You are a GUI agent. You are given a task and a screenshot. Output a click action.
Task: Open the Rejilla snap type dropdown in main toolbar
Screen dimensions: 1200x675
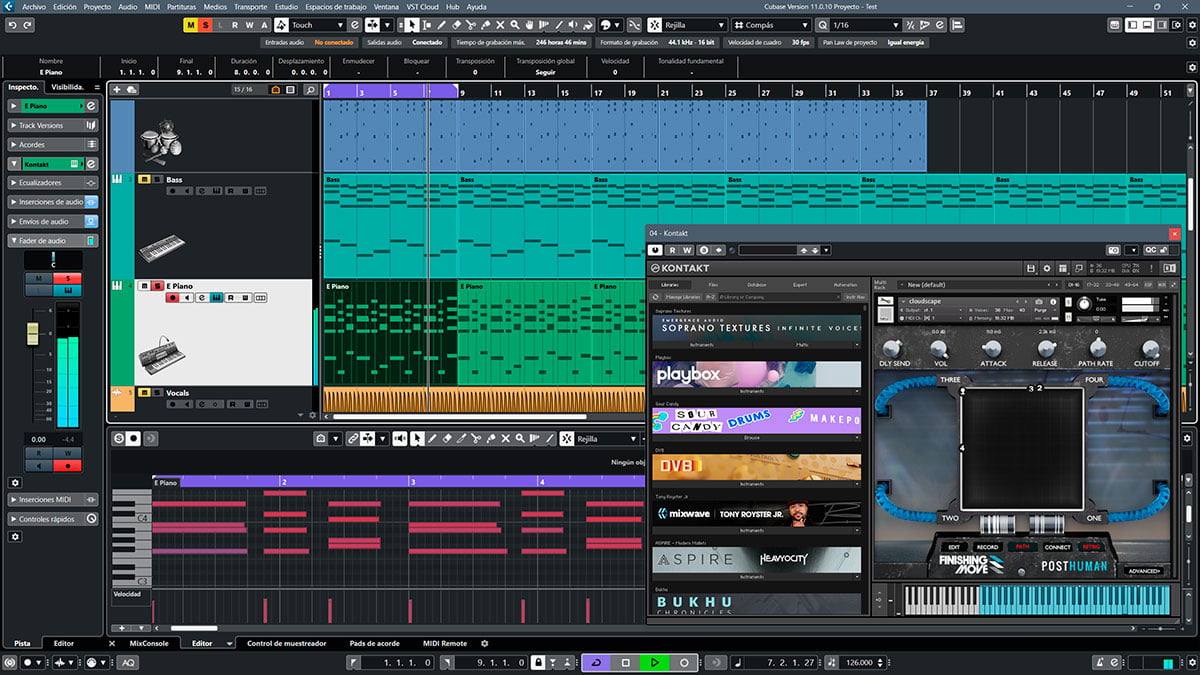(x=695, y=25)
